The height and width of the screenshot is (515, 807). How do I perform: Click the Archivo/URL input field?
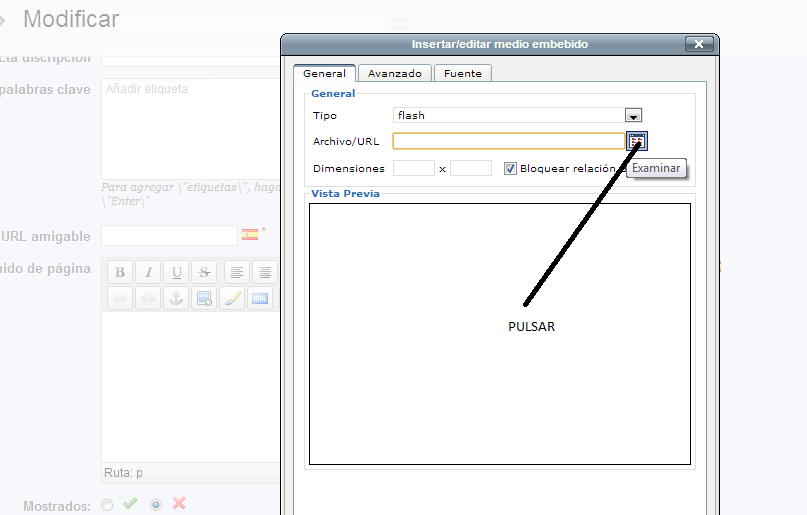tap(508, 141)
